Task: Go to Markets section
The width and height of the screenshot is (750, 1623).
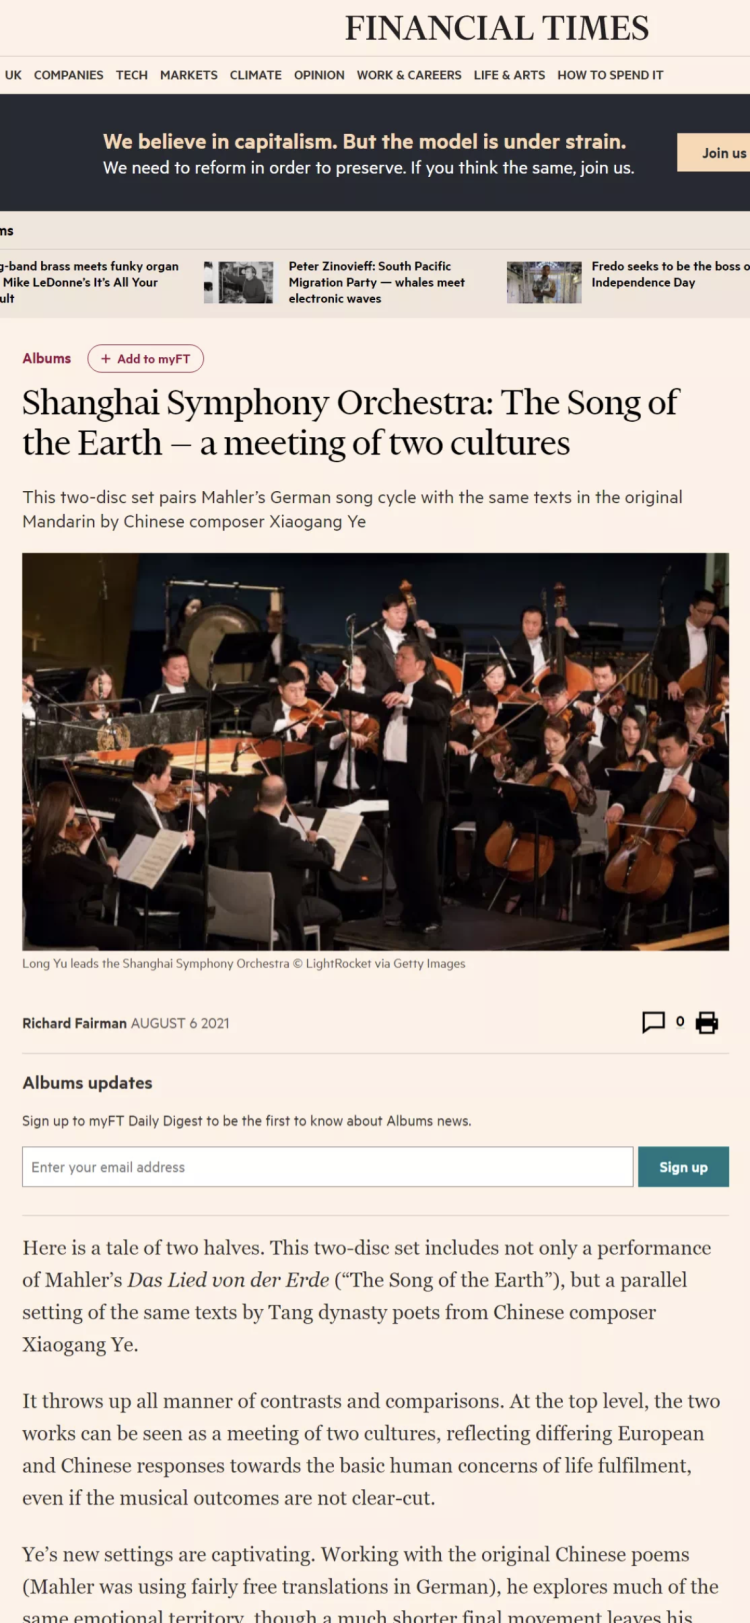Action: coord(188,75)
